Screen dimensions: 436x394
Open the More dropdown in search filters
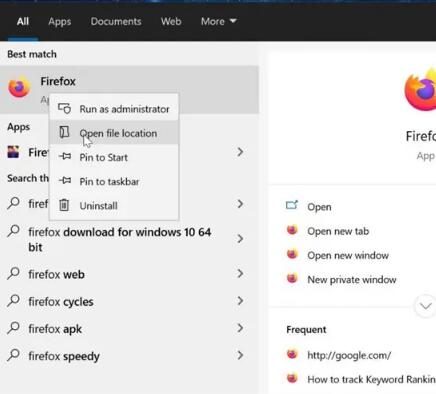click(x=218, y=21)
